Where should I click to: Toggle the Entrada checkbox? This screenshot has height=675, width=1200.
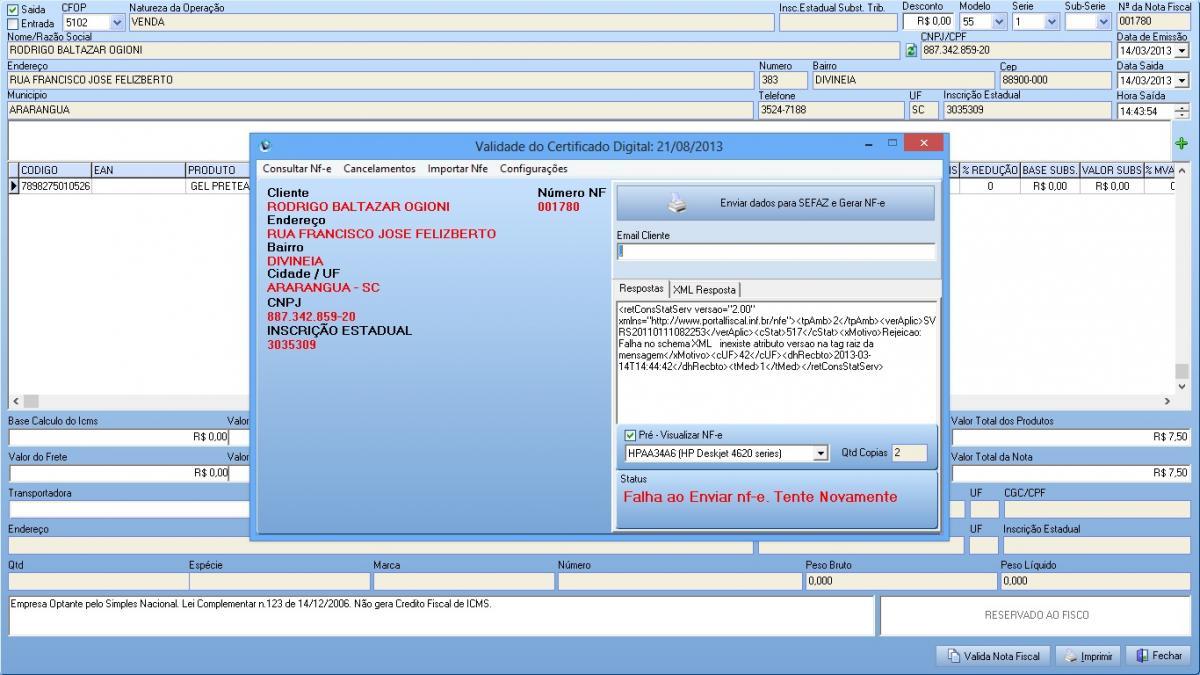click(x=13, y=23)
